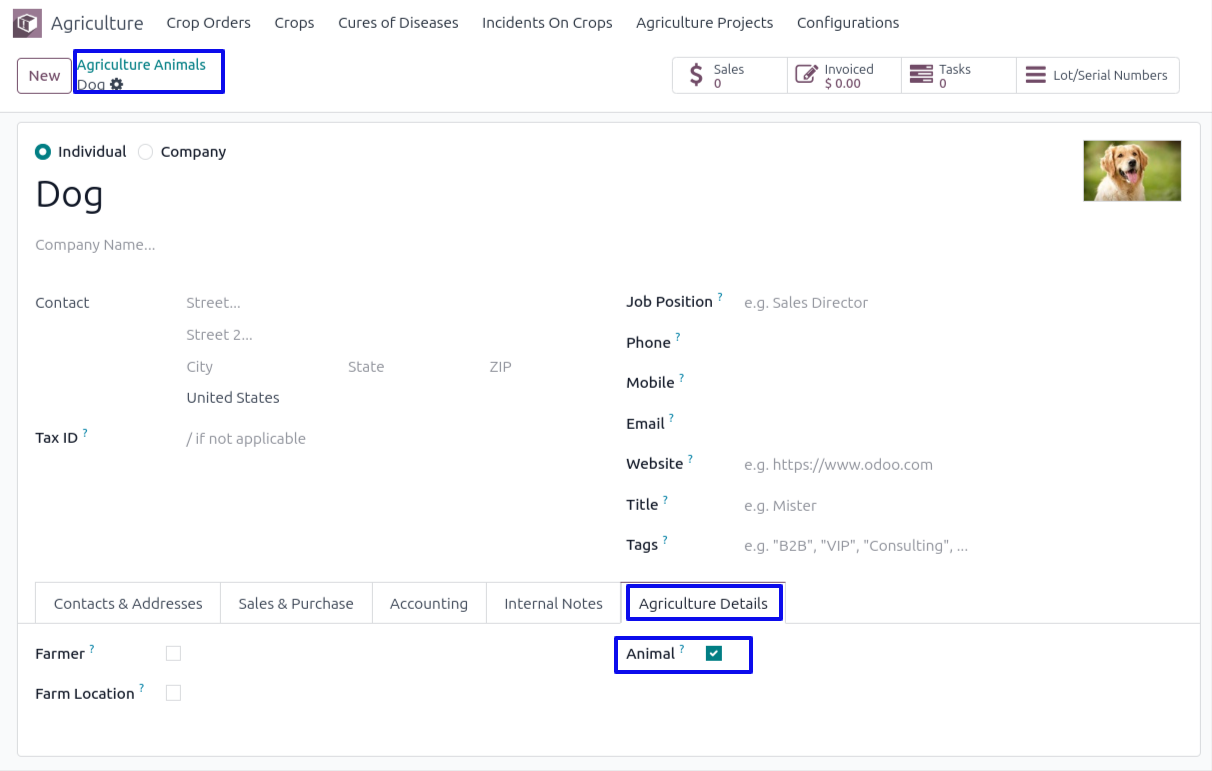1212x771 pixels.
Task: Tick the Farm Location checkbox
Action: click(x=173, y=693)
